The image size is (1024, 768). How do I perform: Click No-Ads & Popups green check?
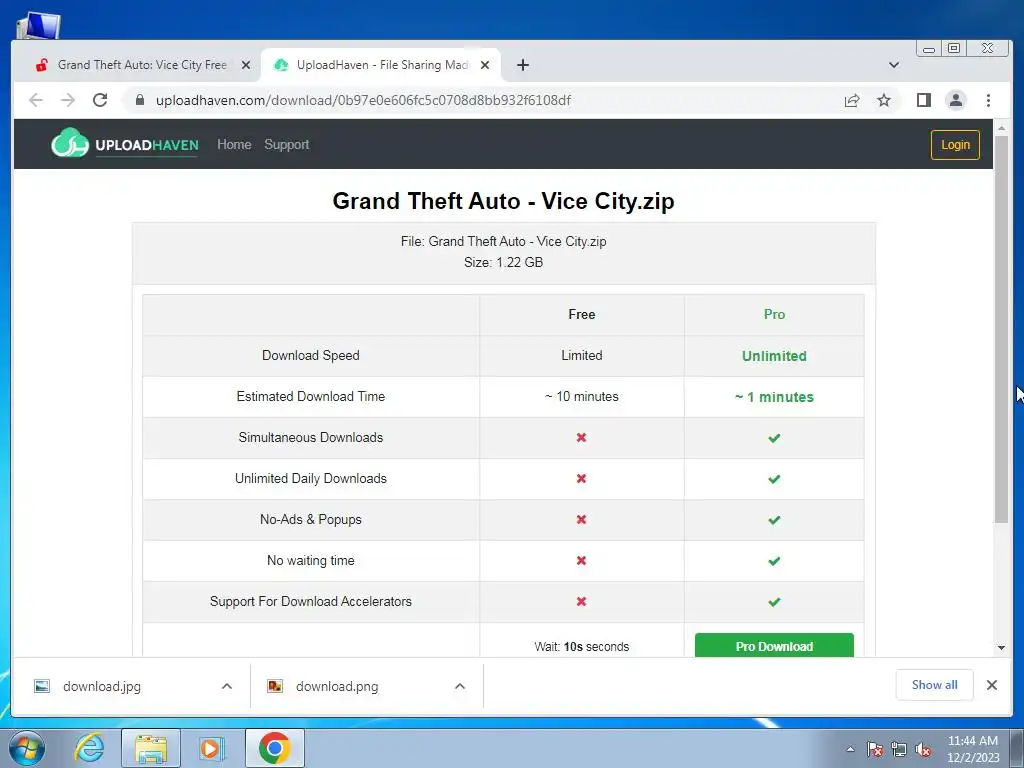point(774,520)
